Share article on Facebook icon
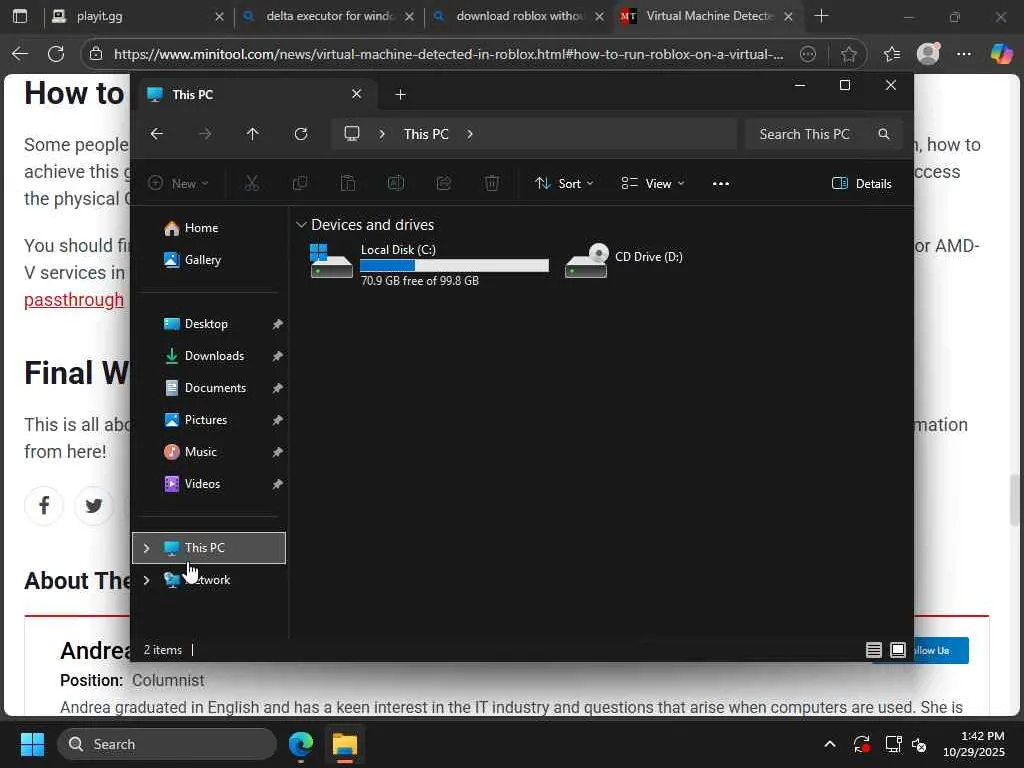The image size is (1024, 768). (x=44, y=505)
